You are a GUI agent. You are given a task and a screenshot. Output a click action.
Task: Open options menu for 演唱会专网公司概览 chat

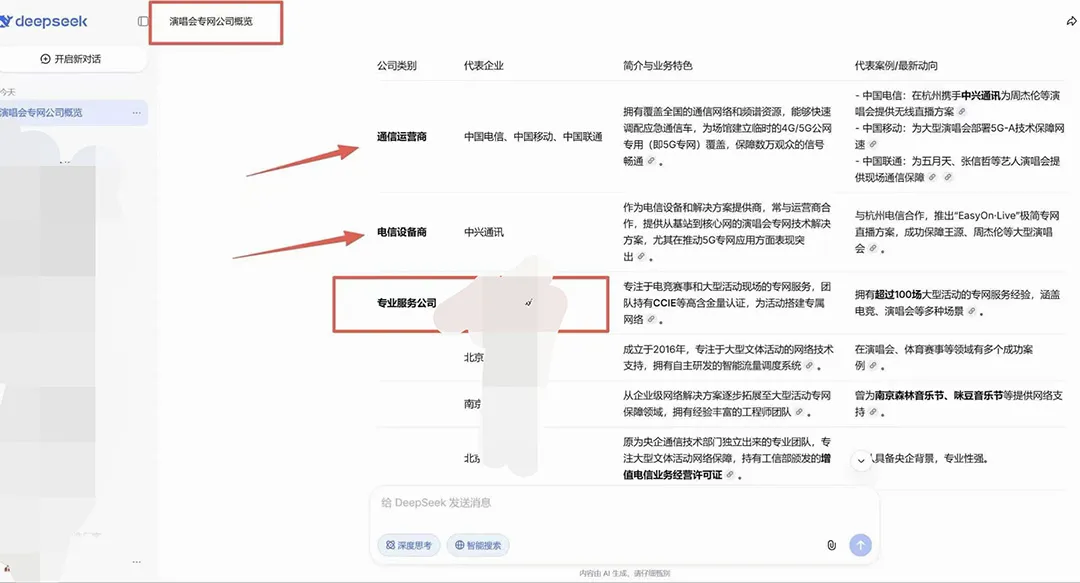[x=136, y=112]
